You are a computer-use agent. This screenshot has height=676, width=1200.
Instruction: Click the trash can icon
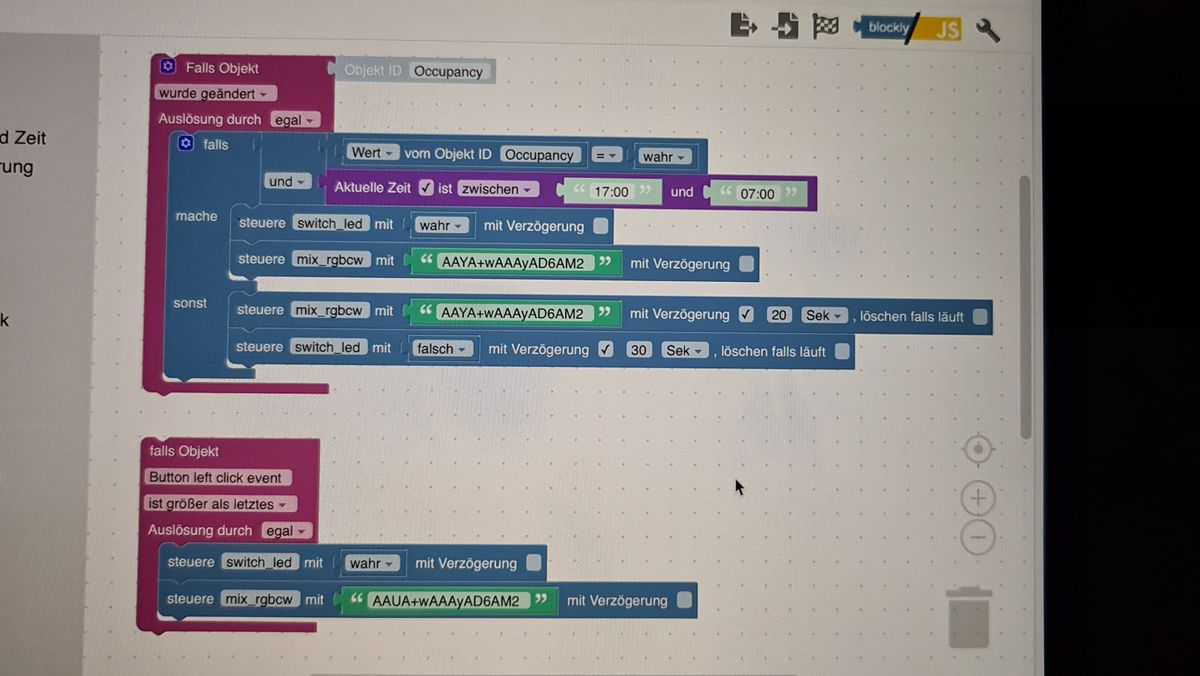(x=969, y=617)
